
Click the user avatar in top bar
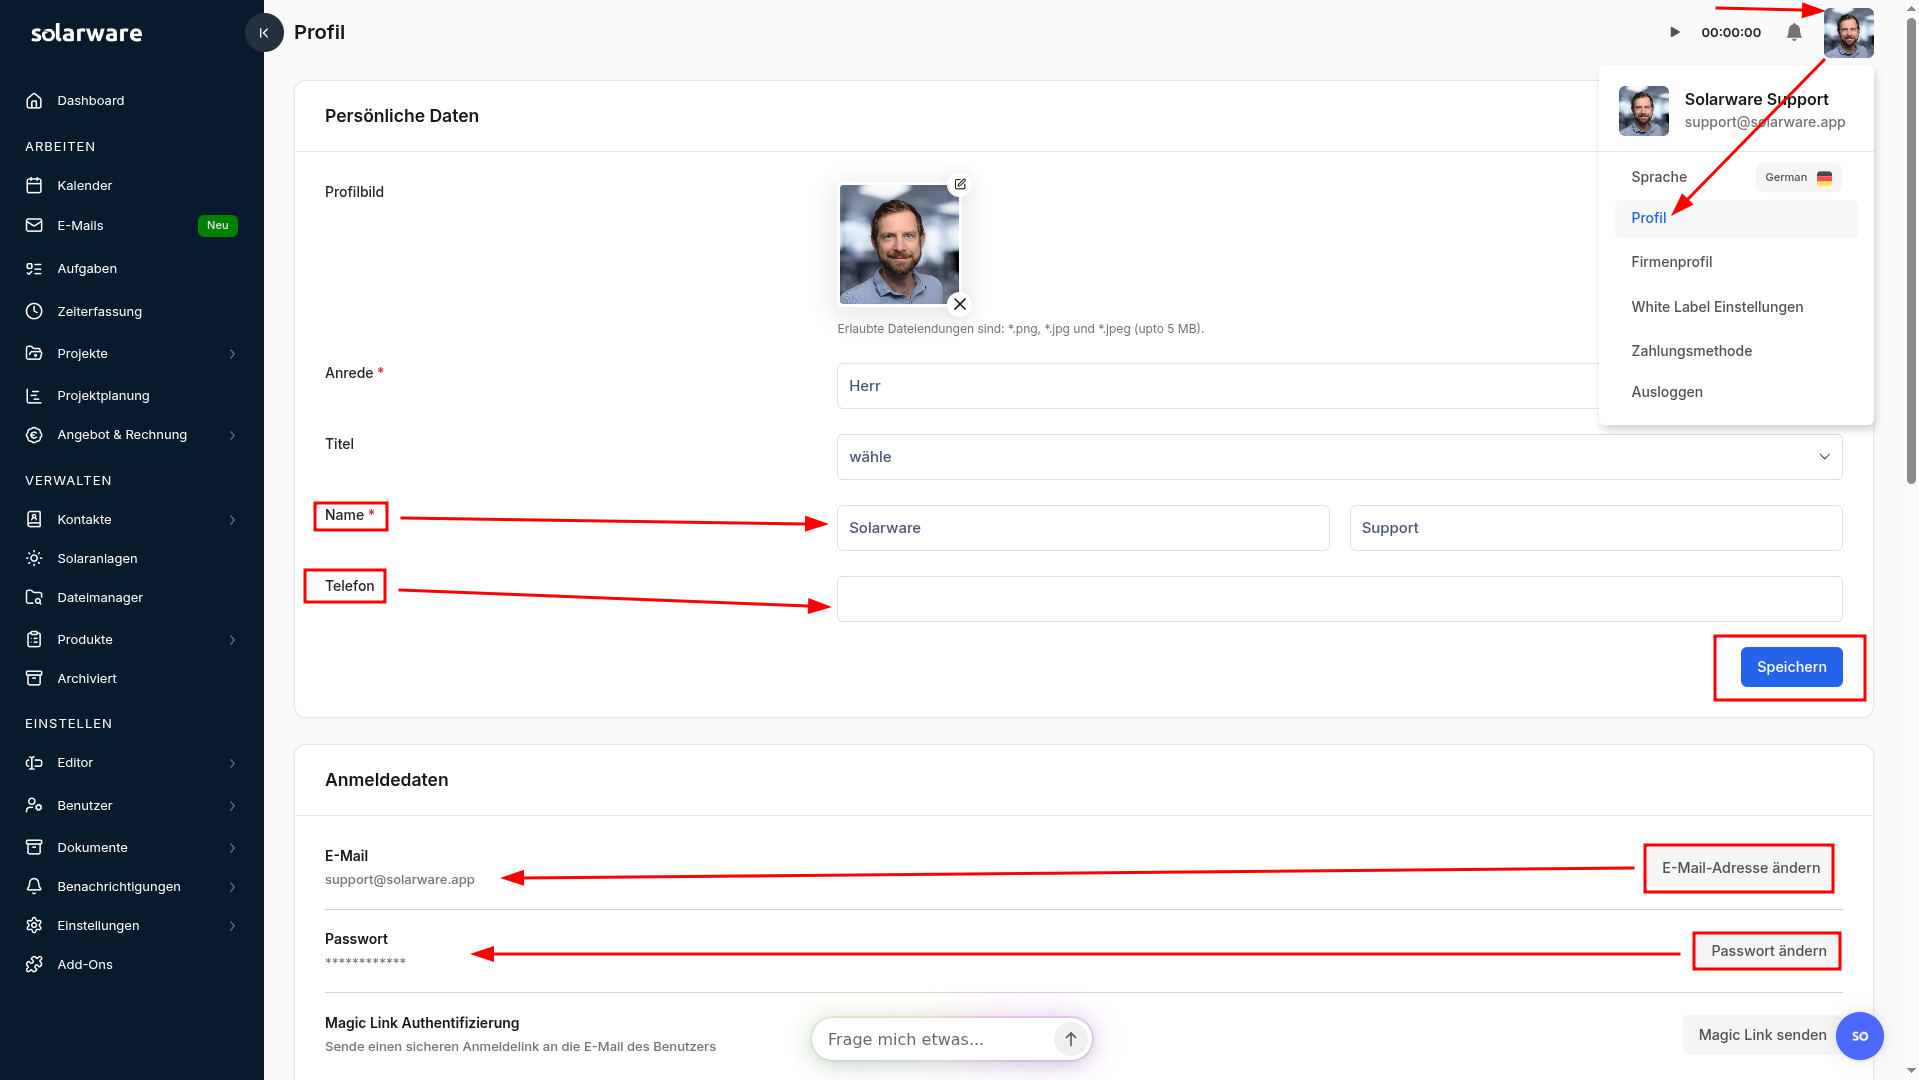coord(1848,33)
